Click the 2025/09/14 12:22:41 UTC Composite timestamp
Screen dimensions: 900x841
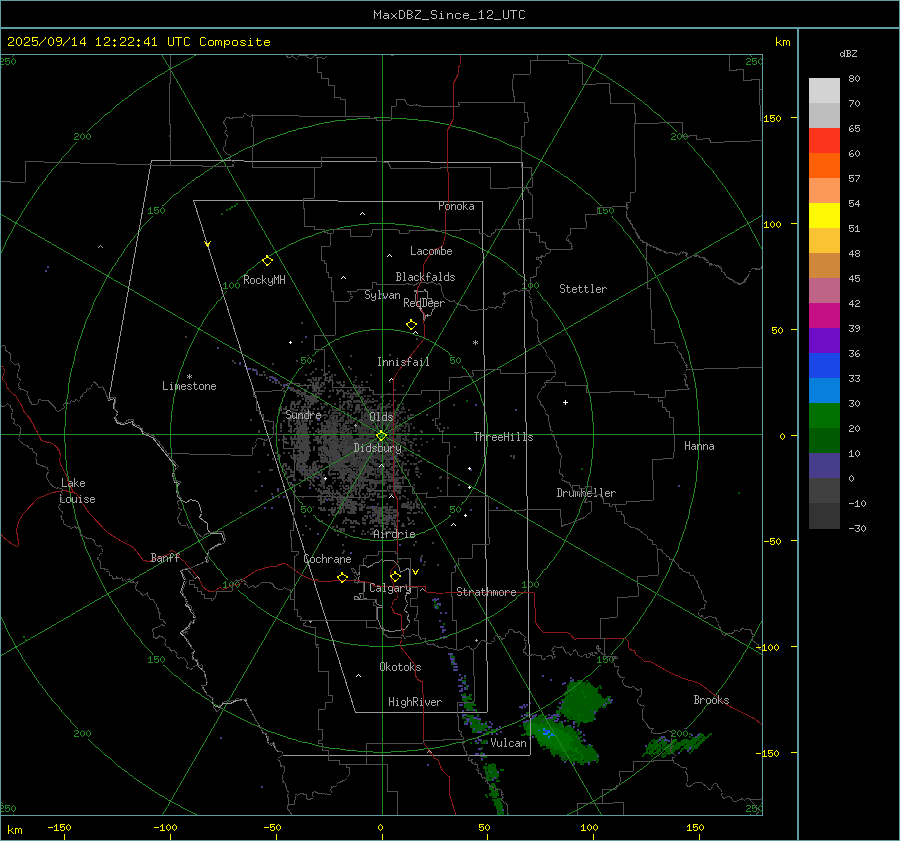click(138, 42)
